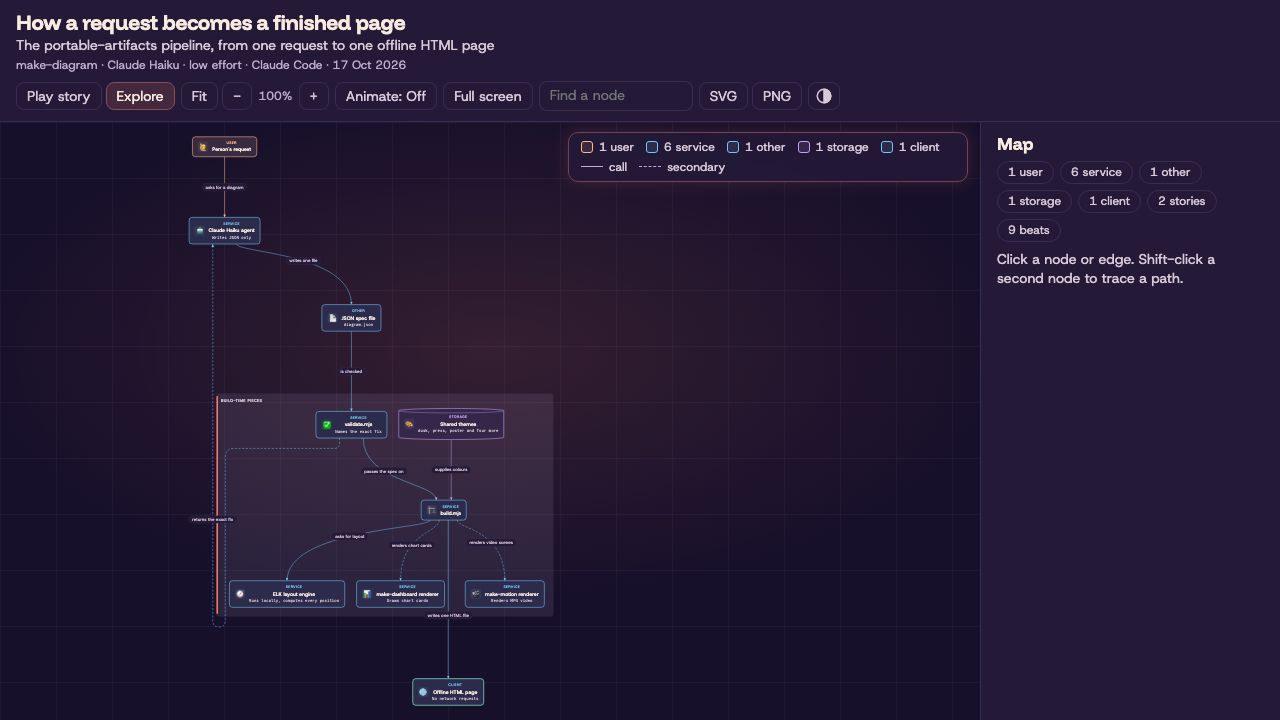Select the 'writes one file' edge label

(x=303, y=260)
